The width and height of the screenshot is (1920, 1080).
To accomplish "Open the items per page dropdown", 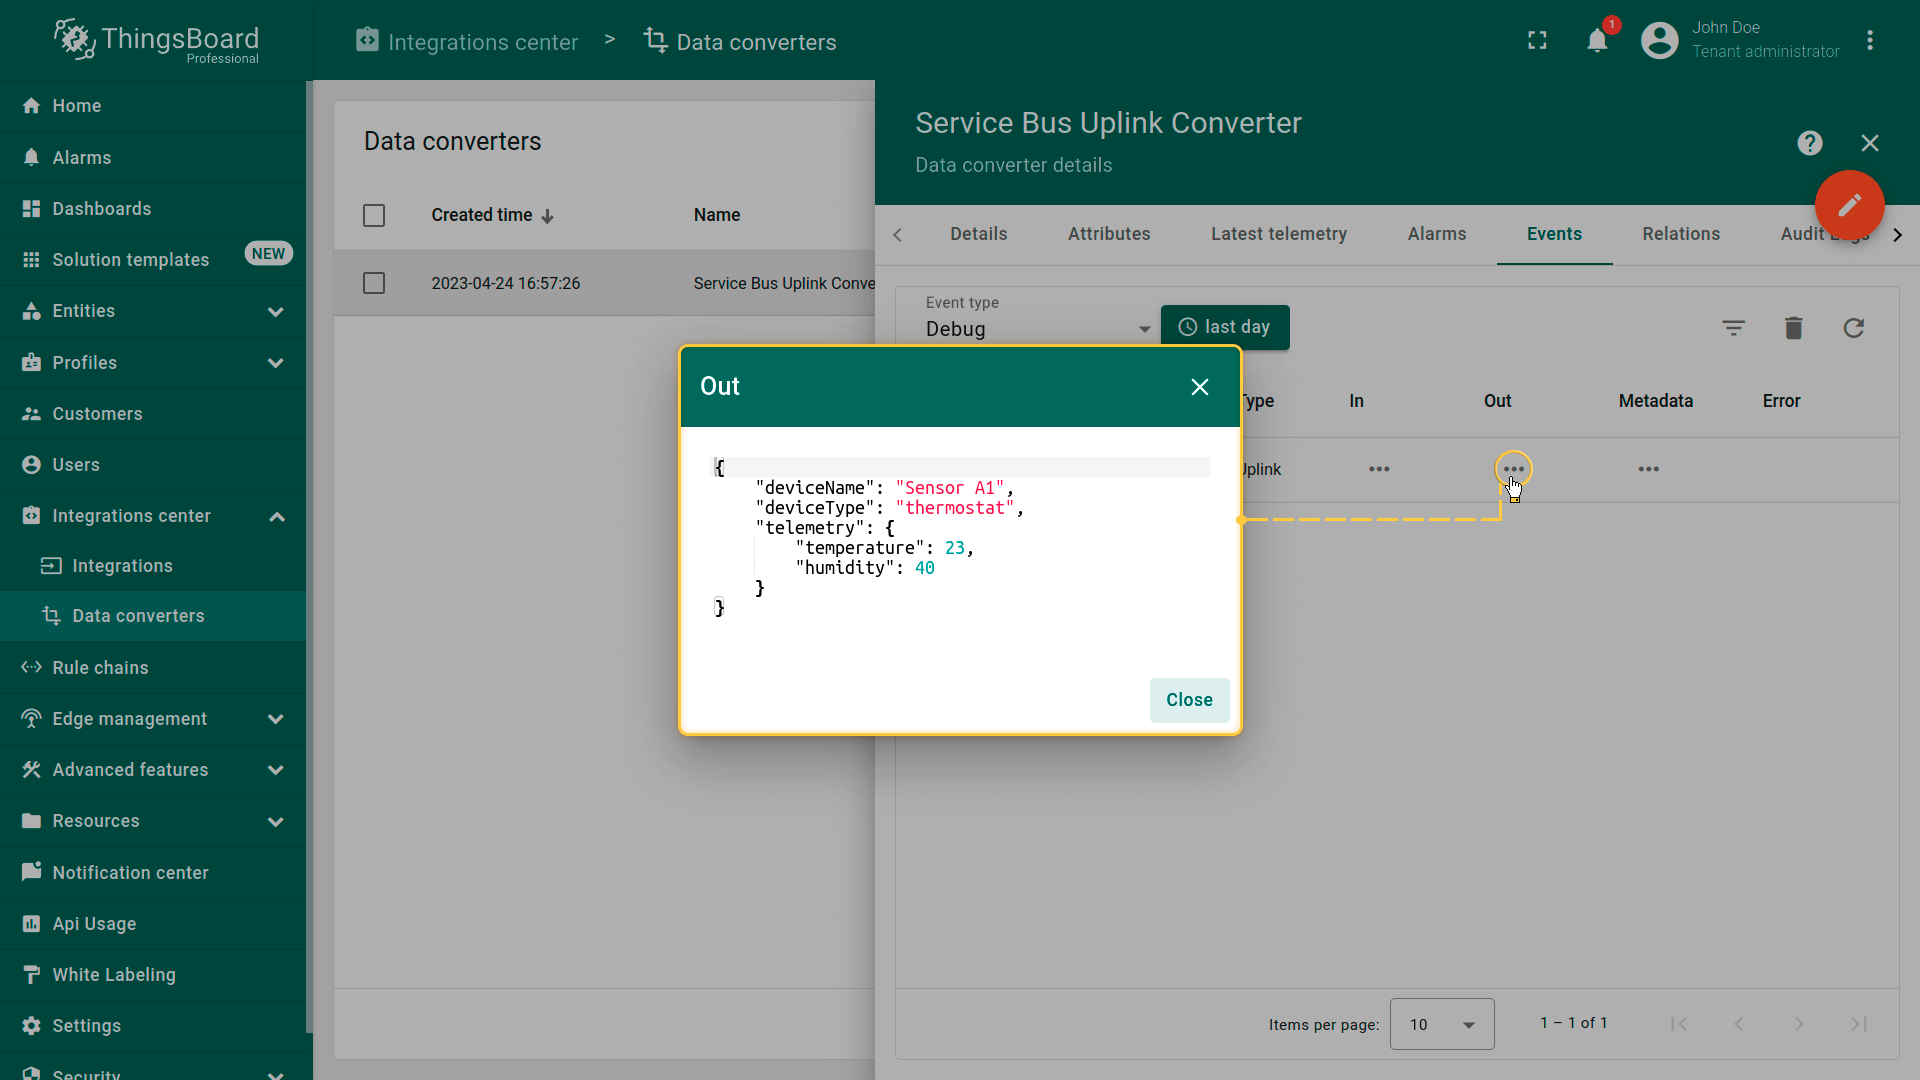I will pyautogui.click(x=1441, y=1024).
